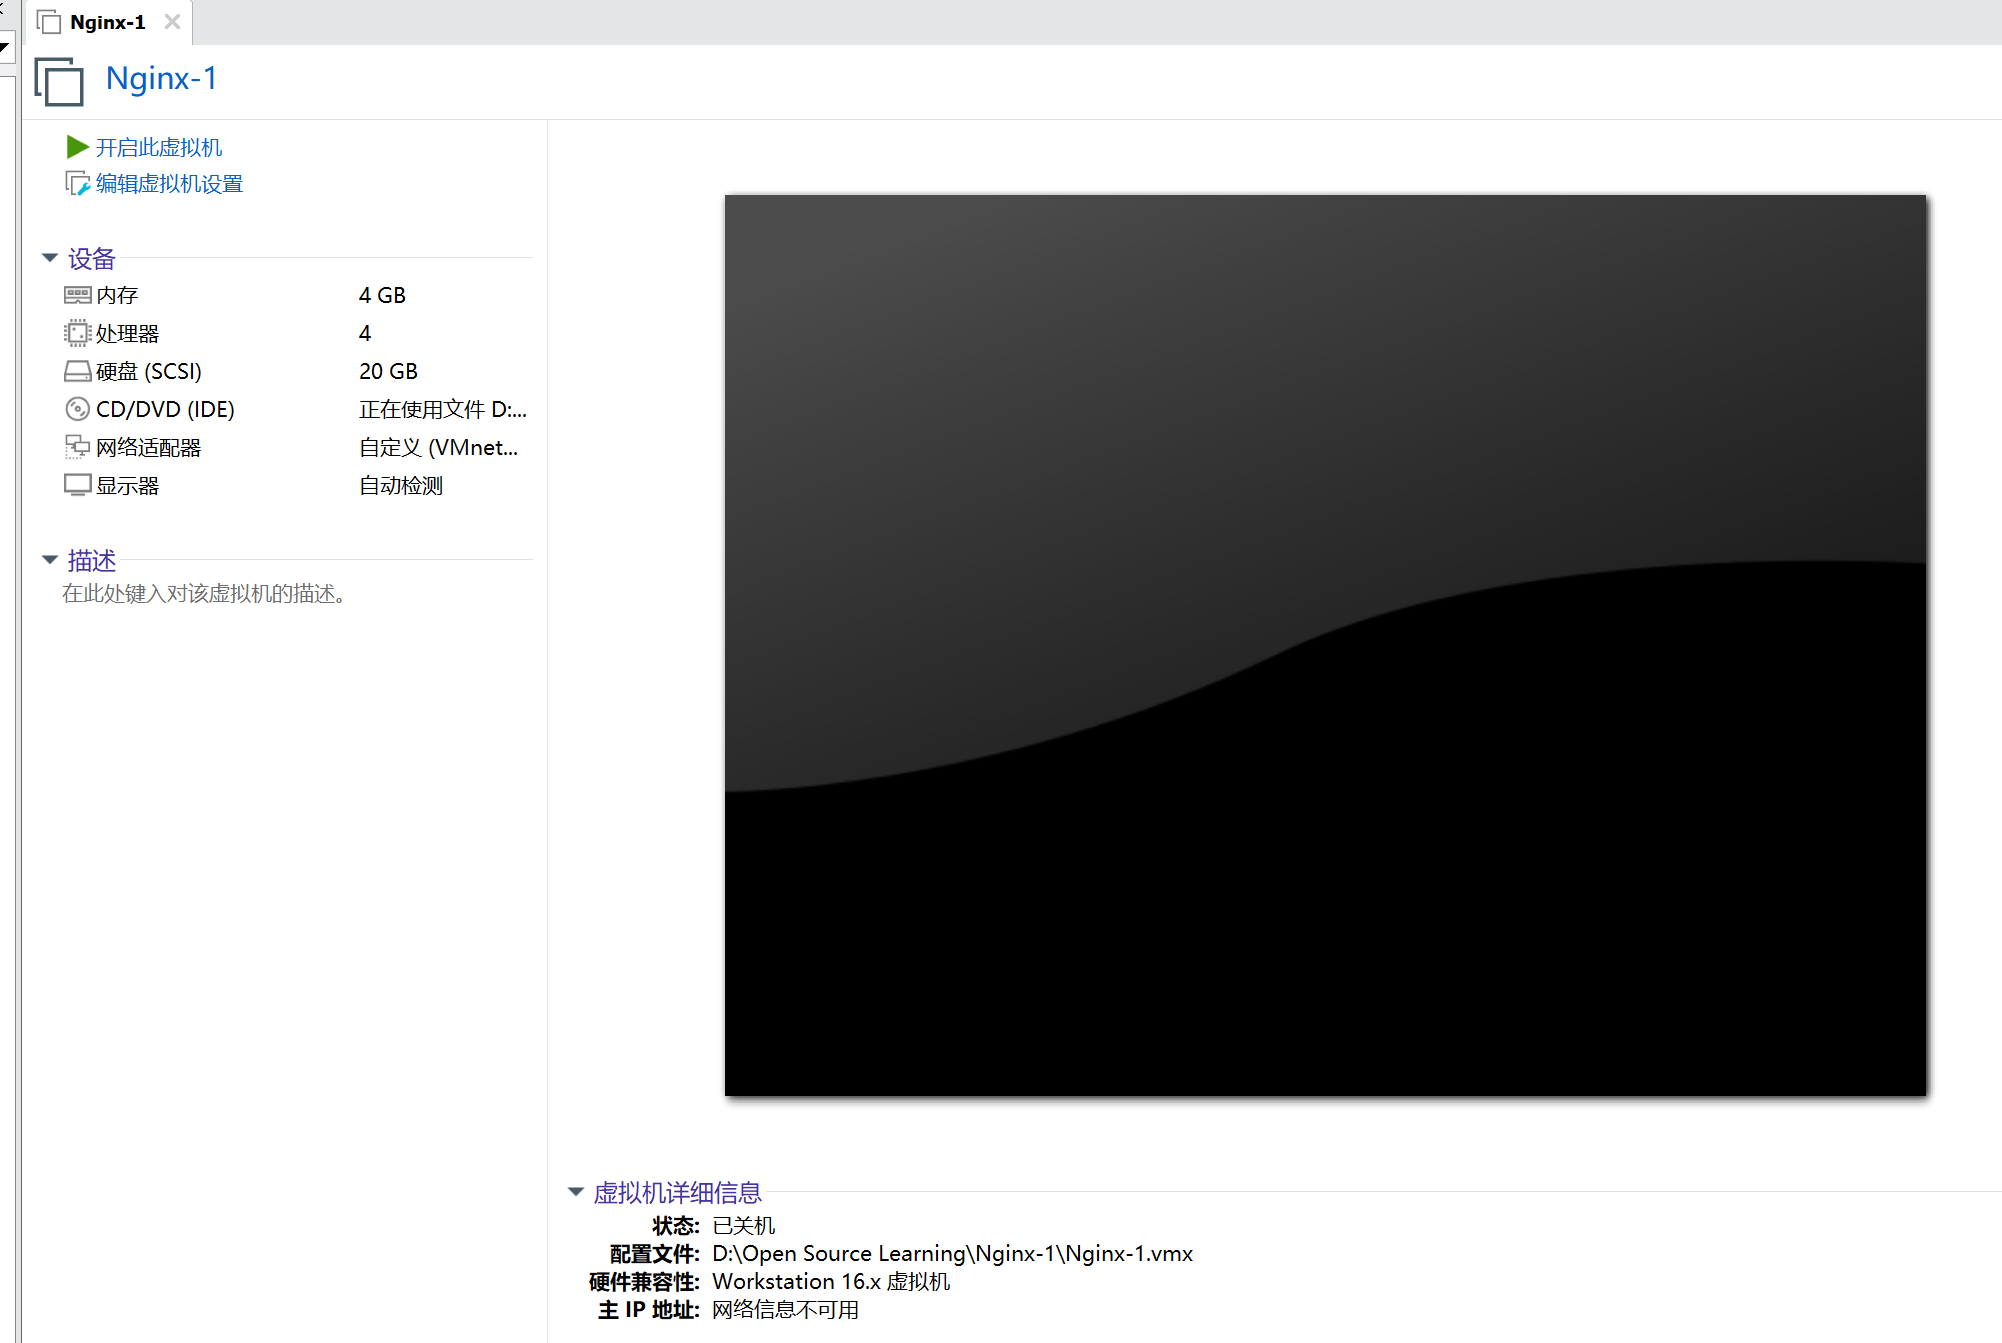Select the memory (内存) chip icon
This screenshot has height=1343, width=2002.
click(x=77, y=295)
